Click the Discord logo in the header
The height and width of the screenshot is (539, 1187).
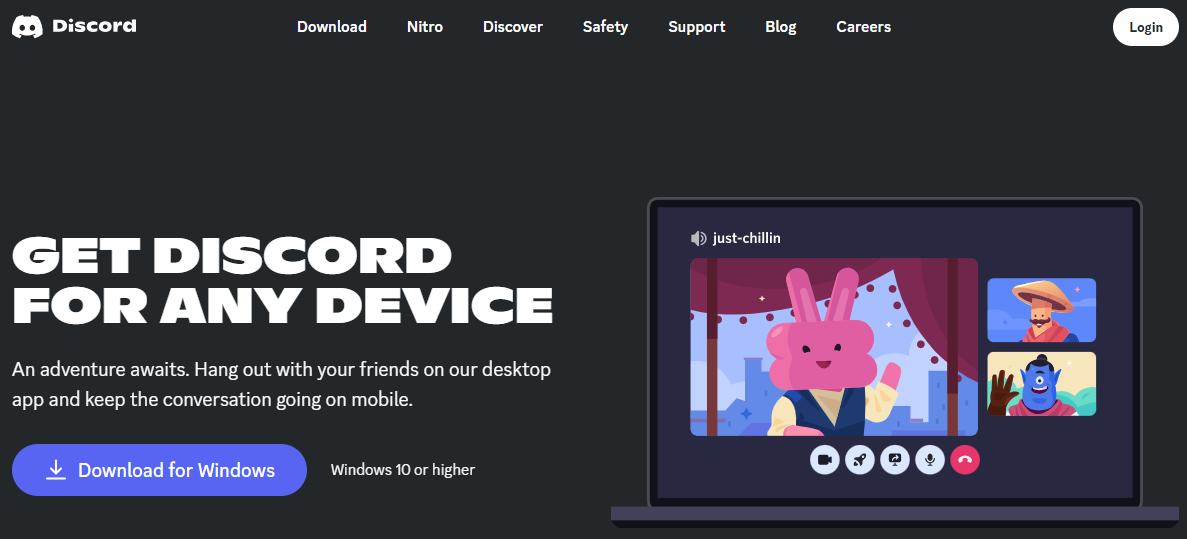[x=74, y=26]
